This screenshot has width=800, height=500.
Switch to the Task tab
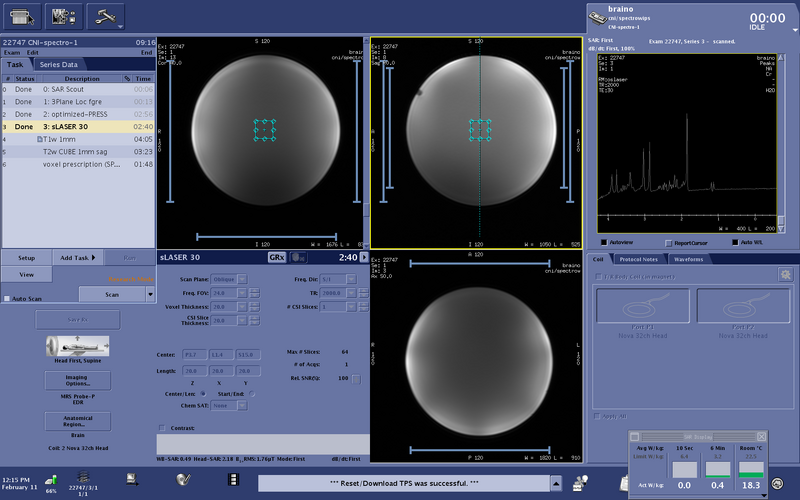pos(15,65)
